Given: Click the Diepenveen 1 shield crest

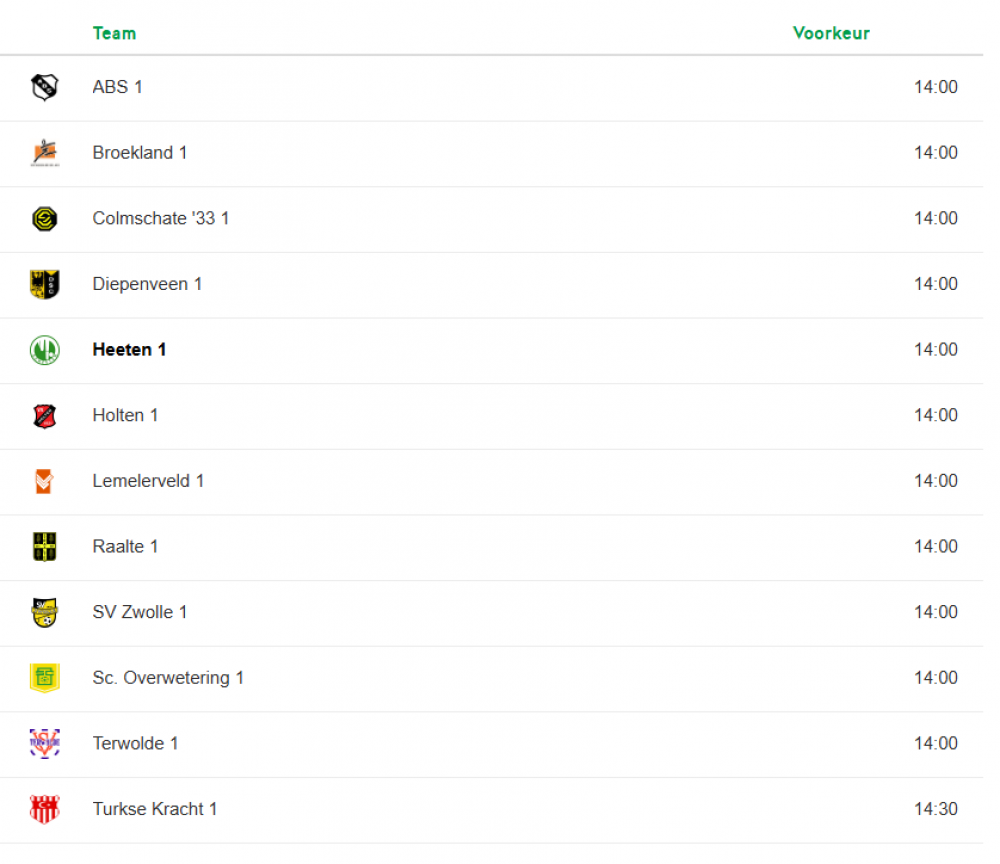Looking at the screenshot, I should pyautogui.click(x=45, y=284).
